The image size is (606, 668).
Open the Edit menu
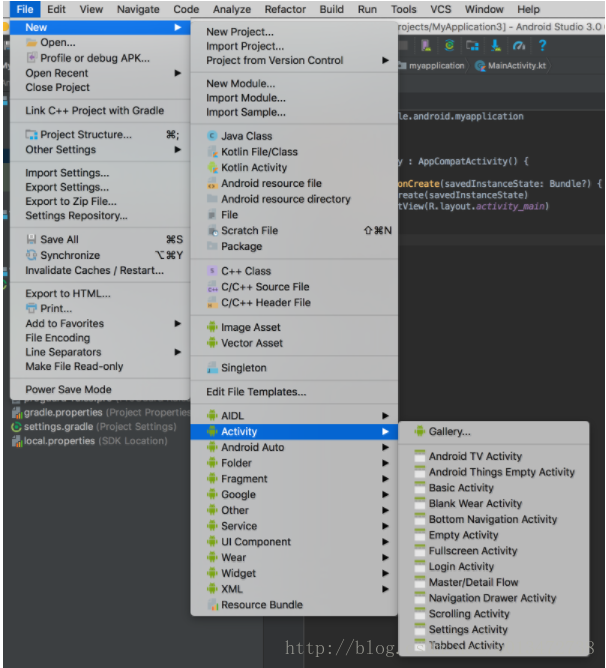56,9
